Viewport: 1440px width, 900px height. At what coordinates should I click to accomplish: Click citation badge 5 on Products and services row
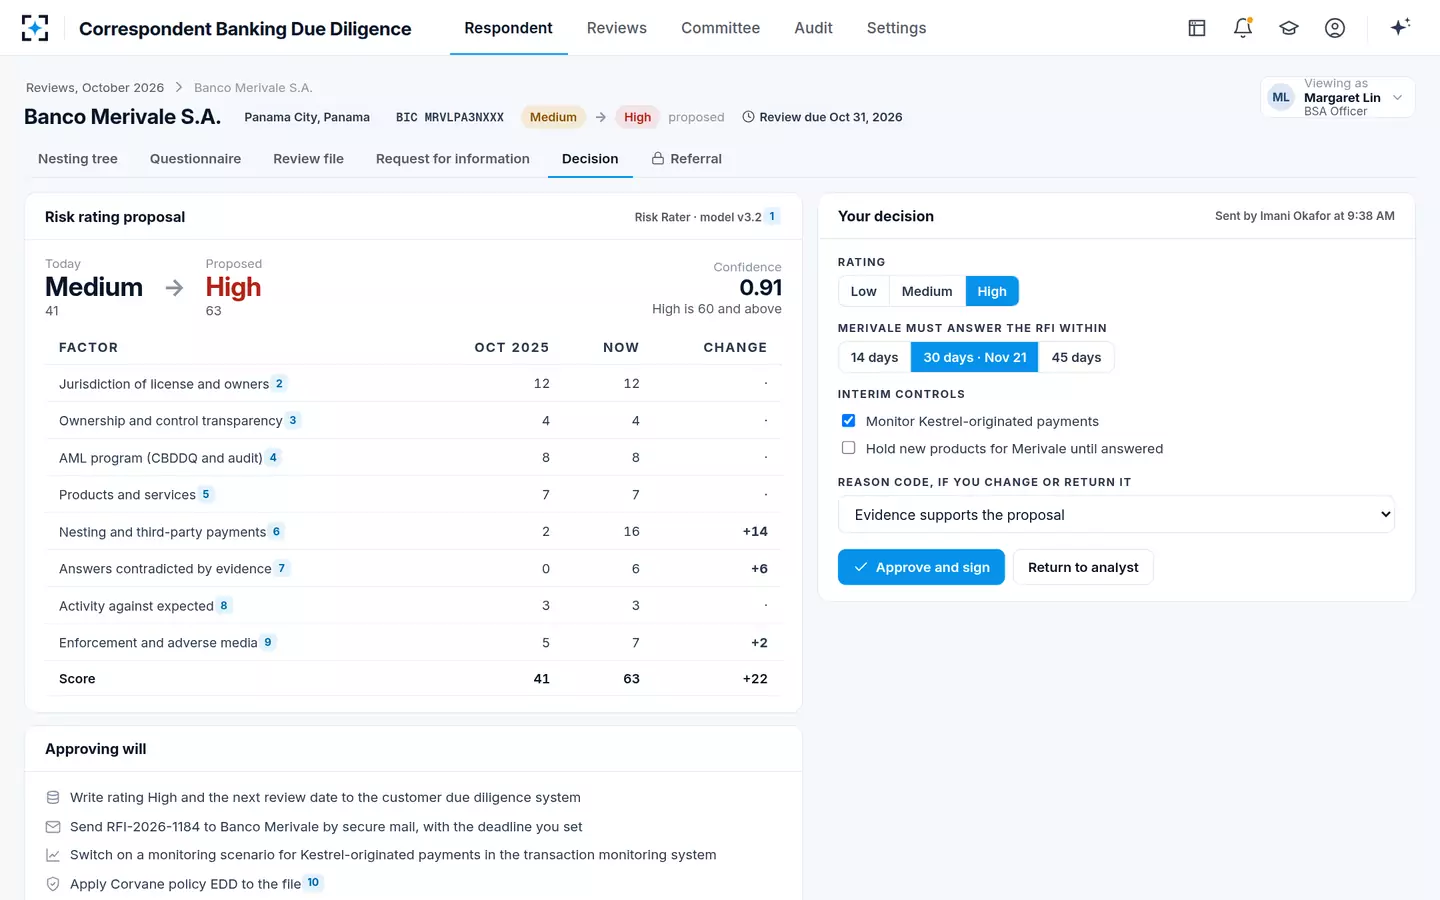[x=206, y=494]
